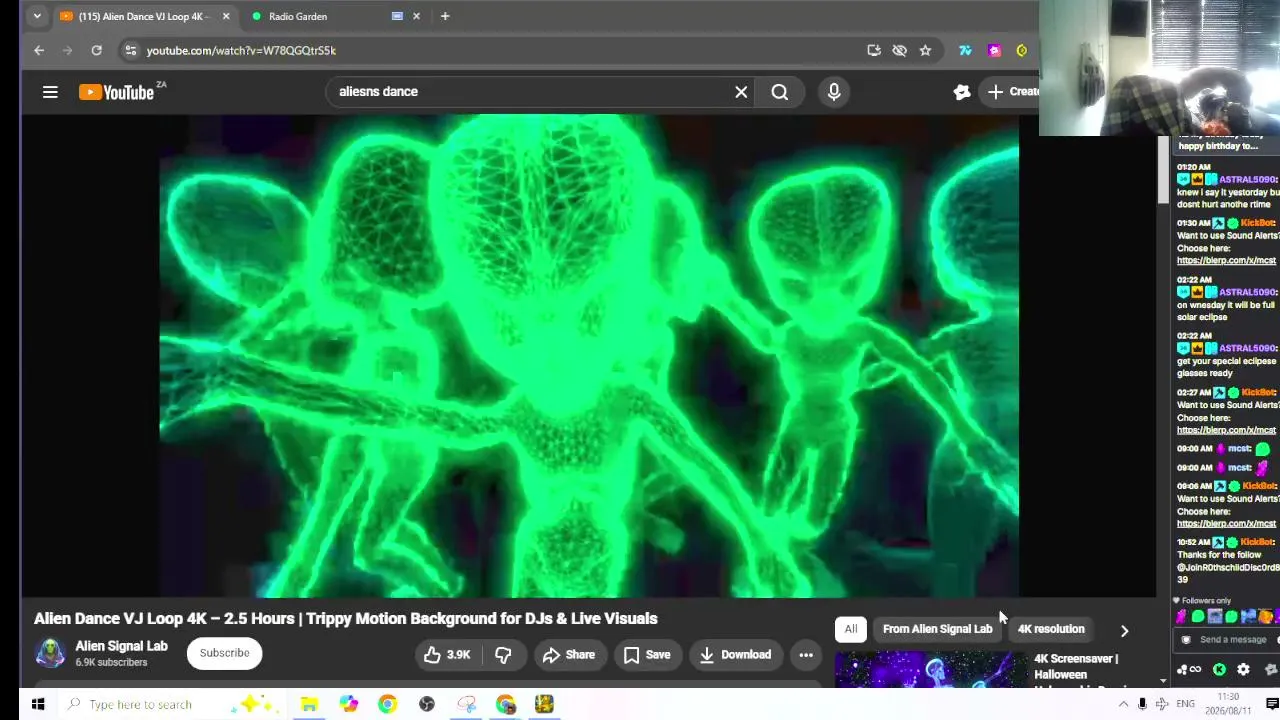Image resolution: width=1280 pixels, height=720 pixels.
Task: Show more filter chips with right chevron
Action: 1124,631
